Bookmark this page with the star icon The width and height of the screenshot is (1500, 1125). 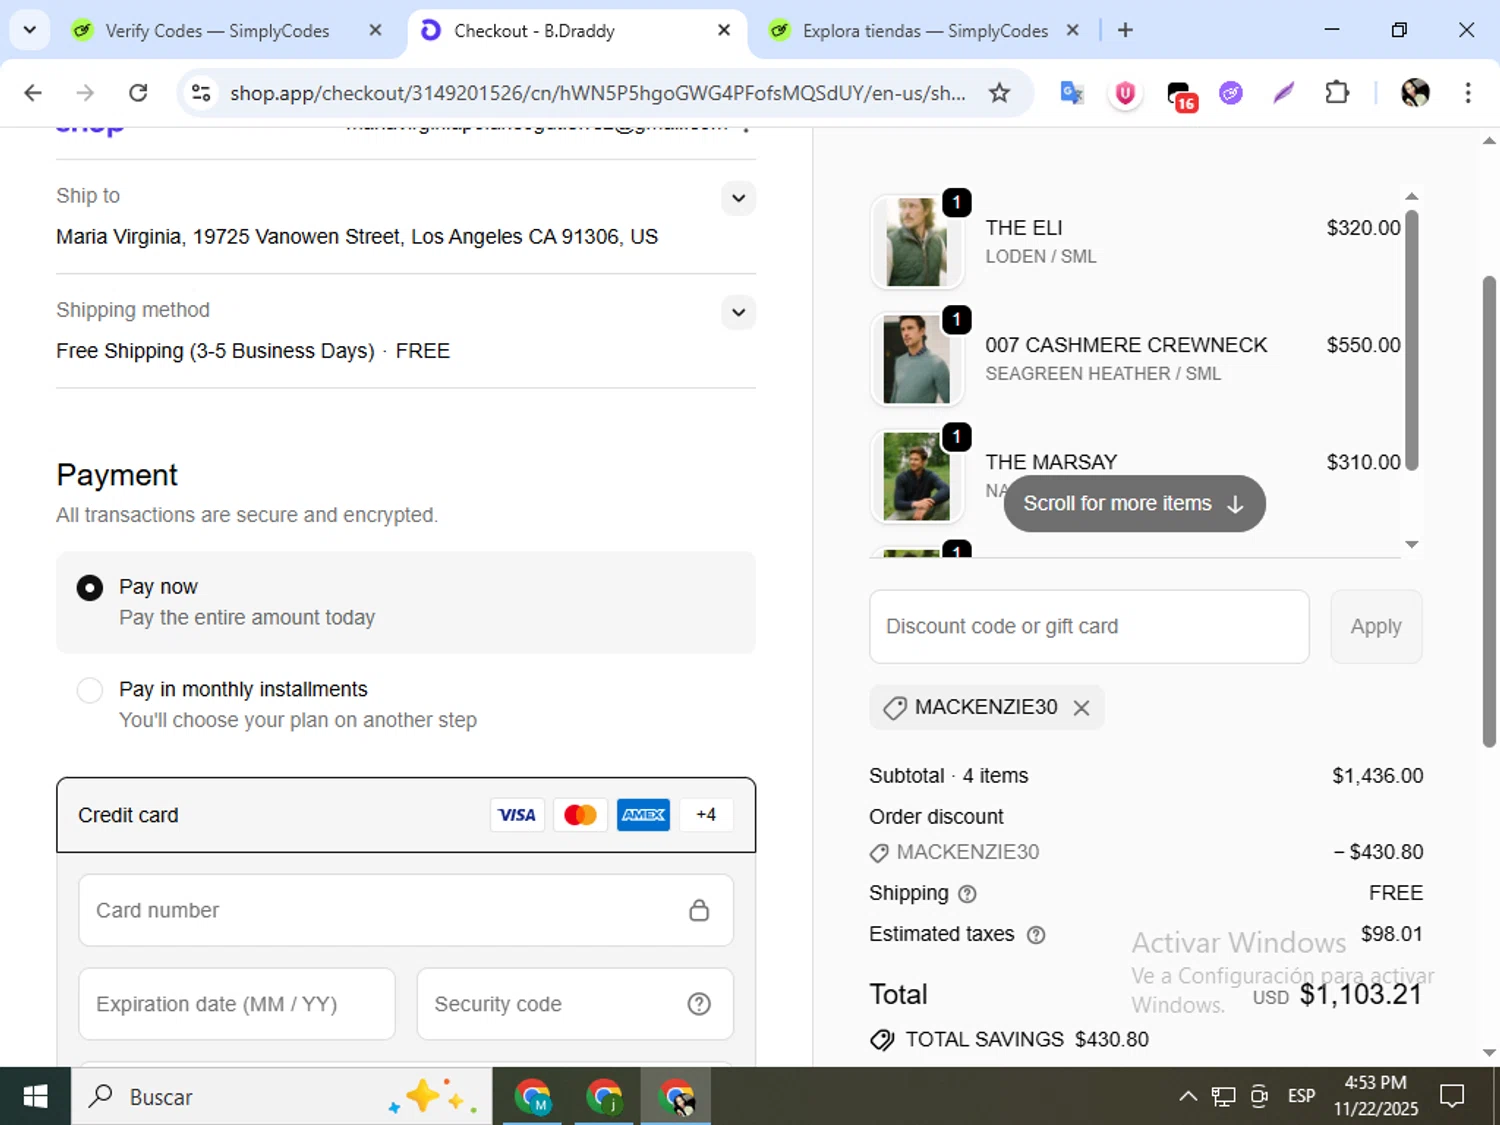[999, 93]
